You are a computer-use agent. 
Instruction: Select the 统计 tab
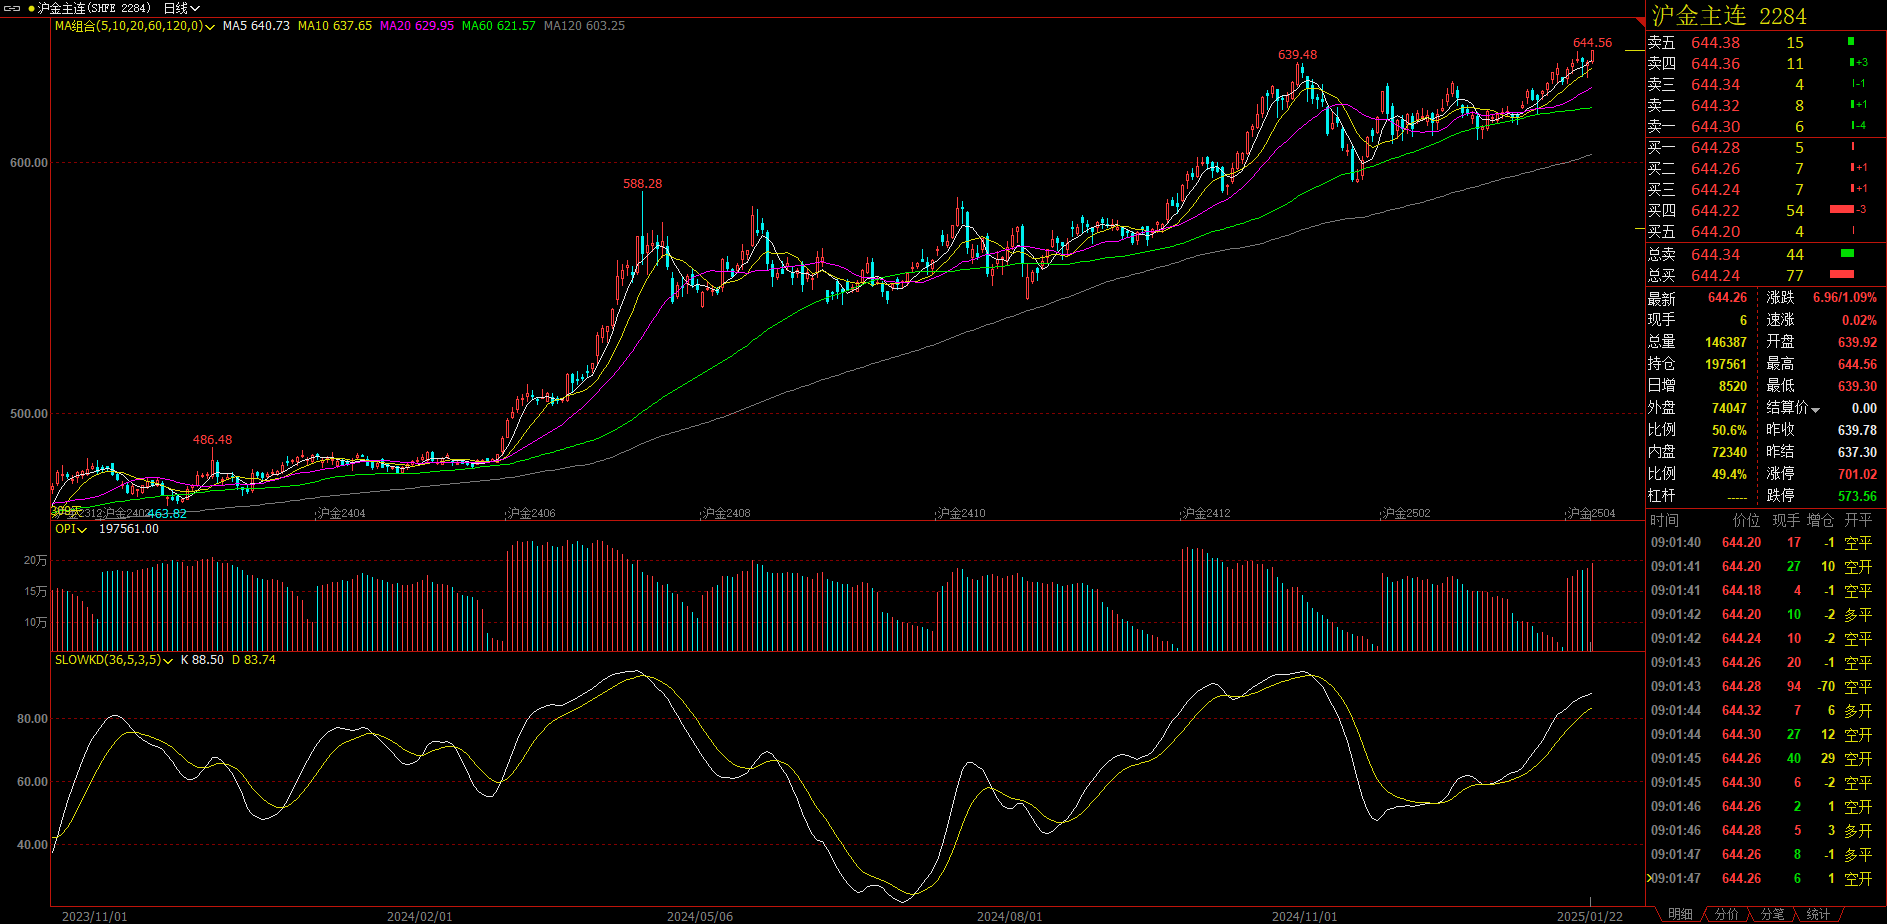point(1818,914)
